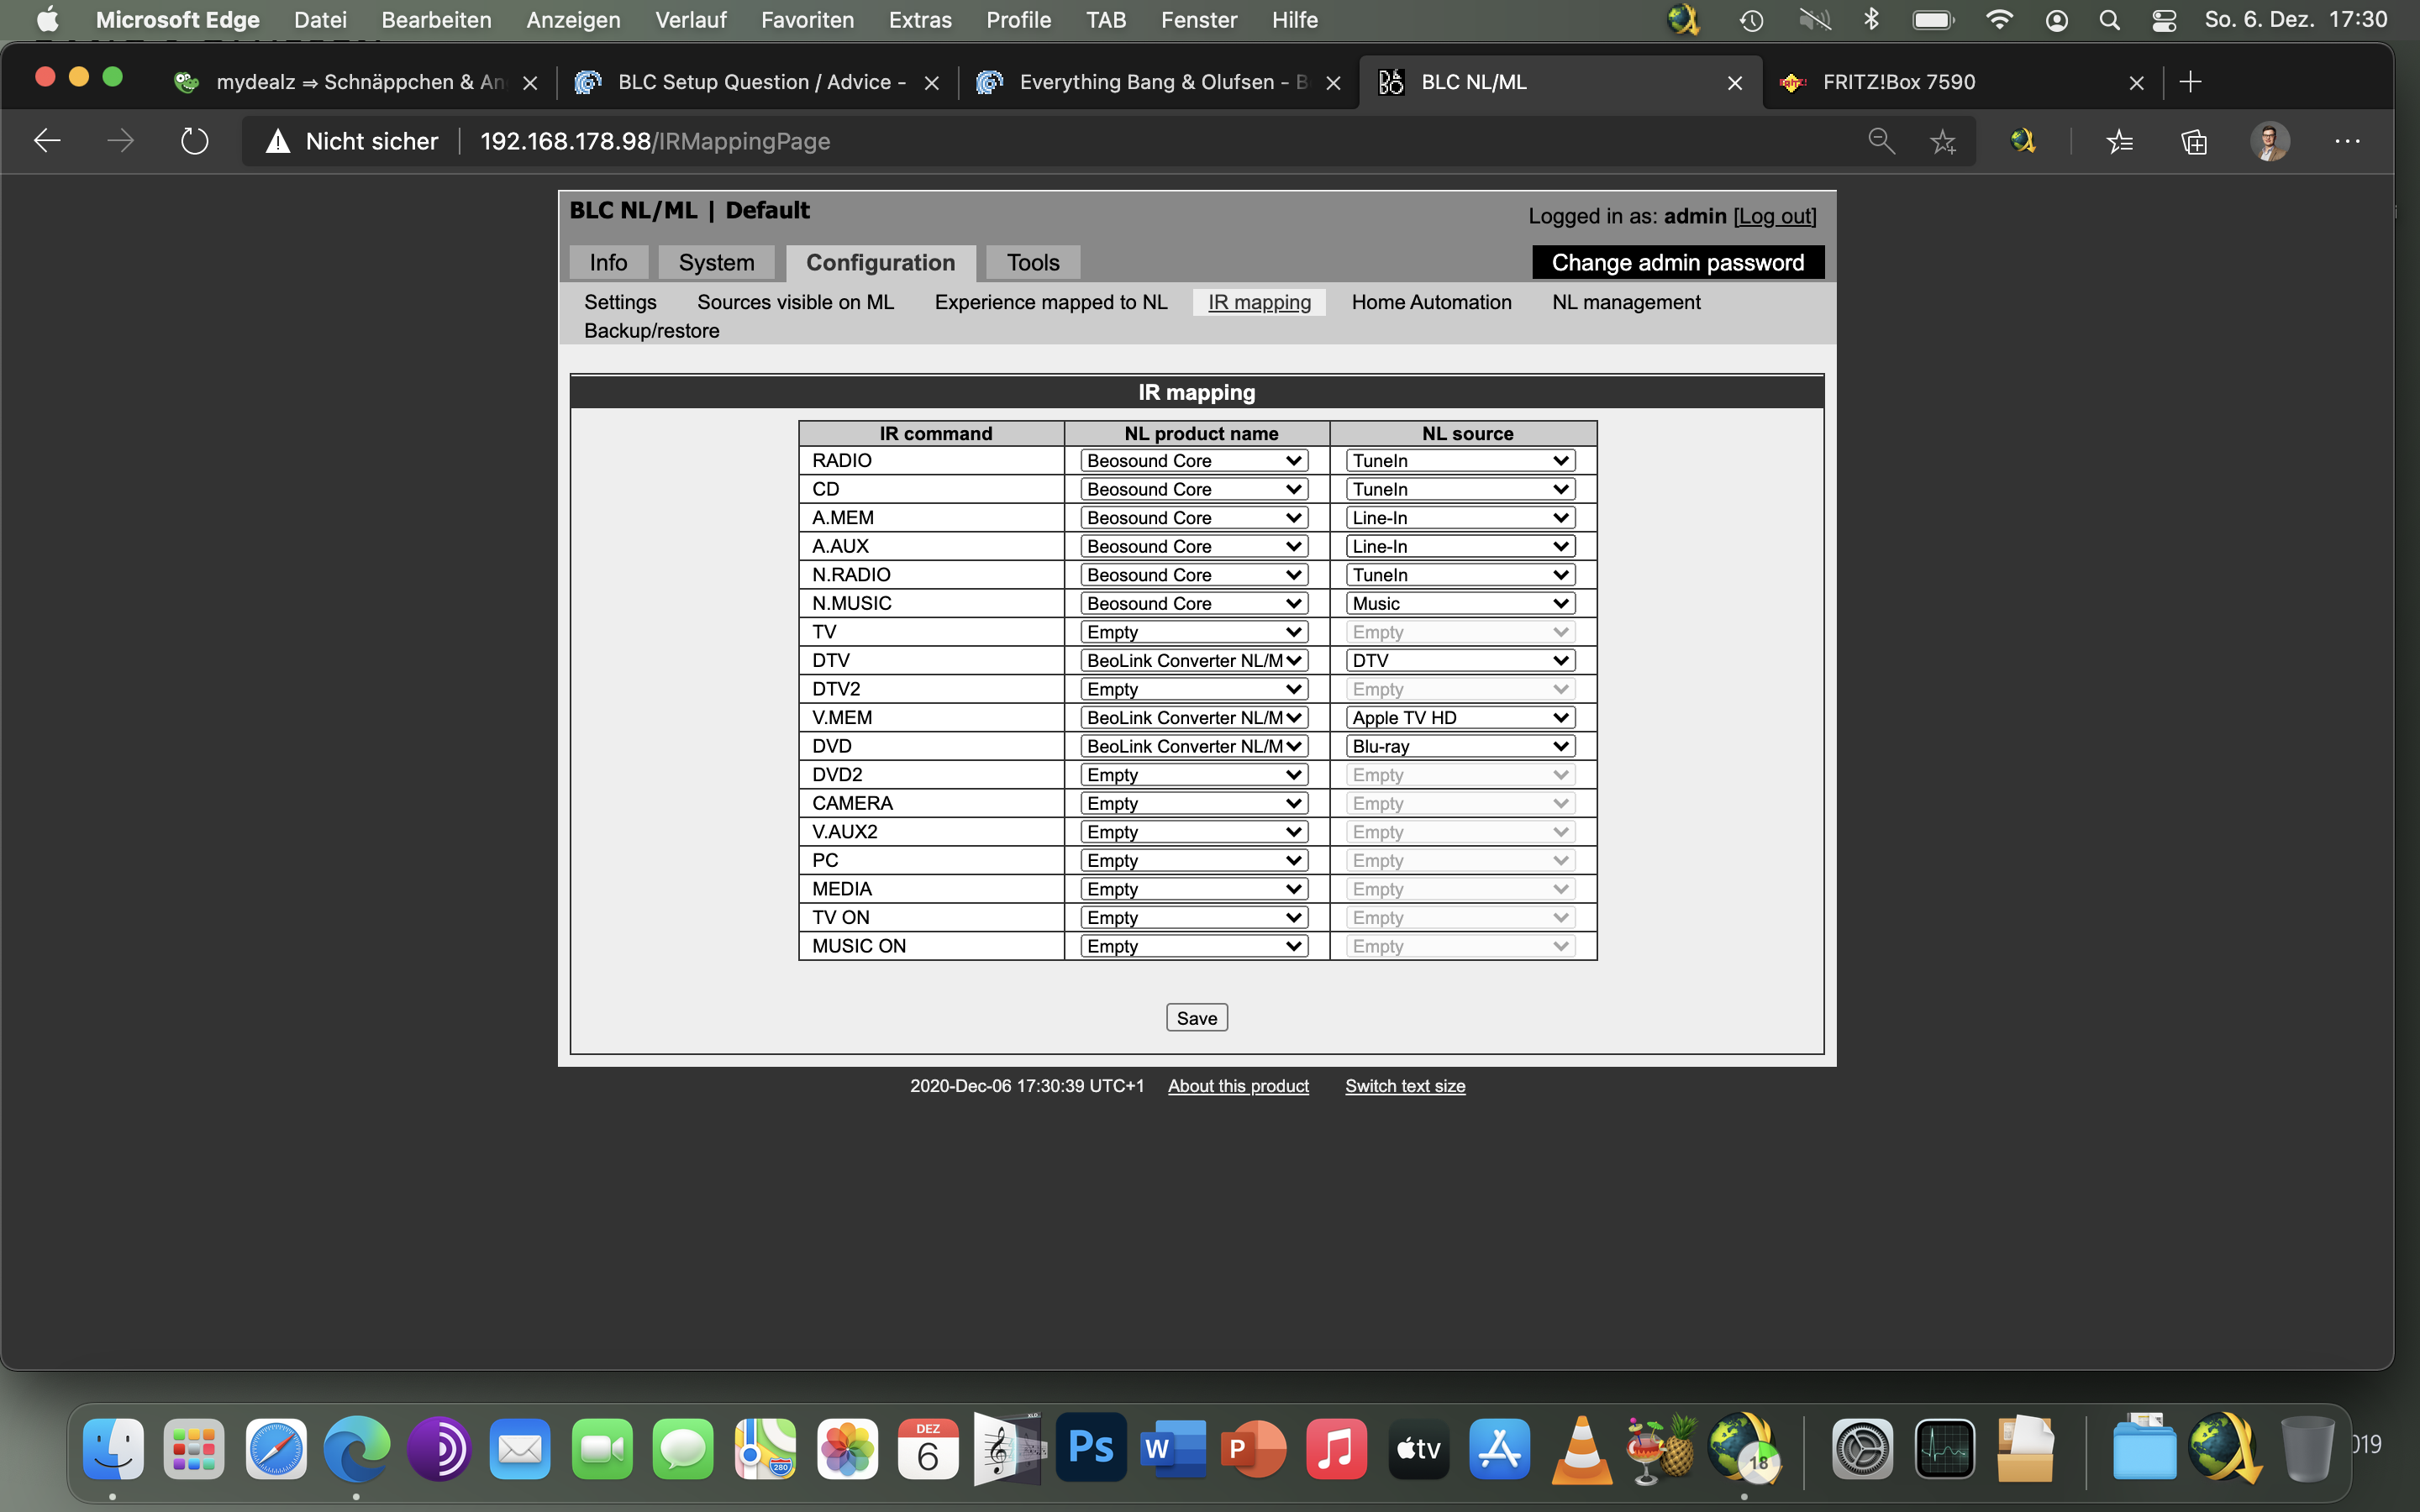The height and width of the screenshot is (1512, 2420).
Task: Add page to favorites star icon
Action: tap(1943, 141)
